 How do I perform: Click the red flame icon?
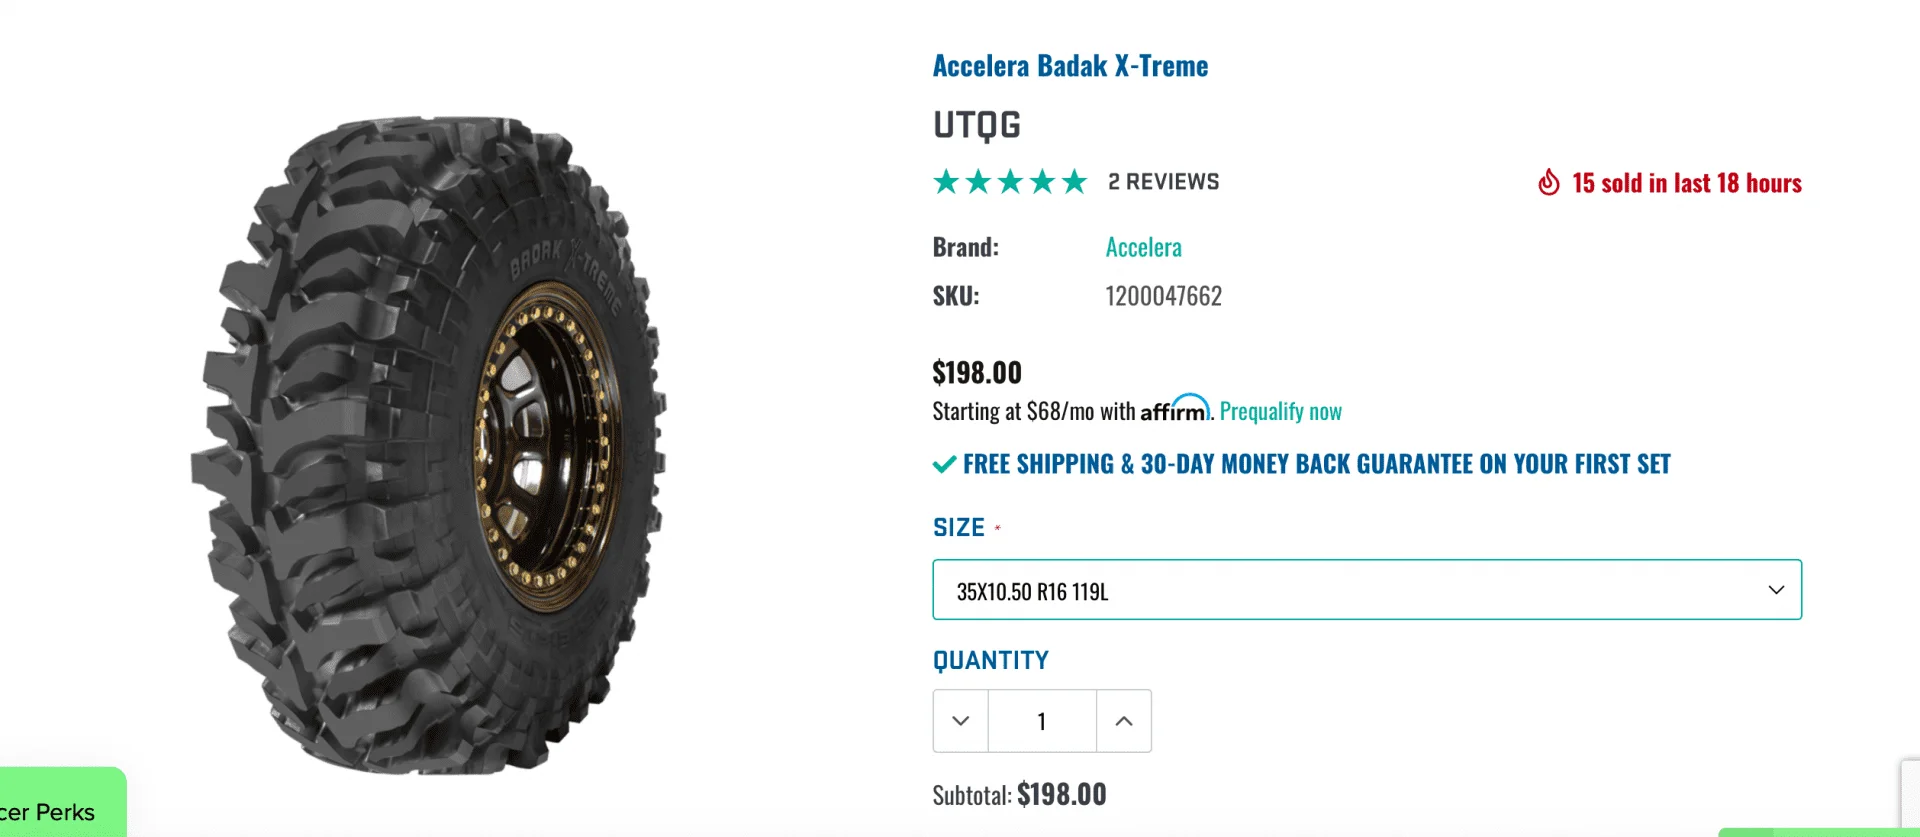(1548, 183)
